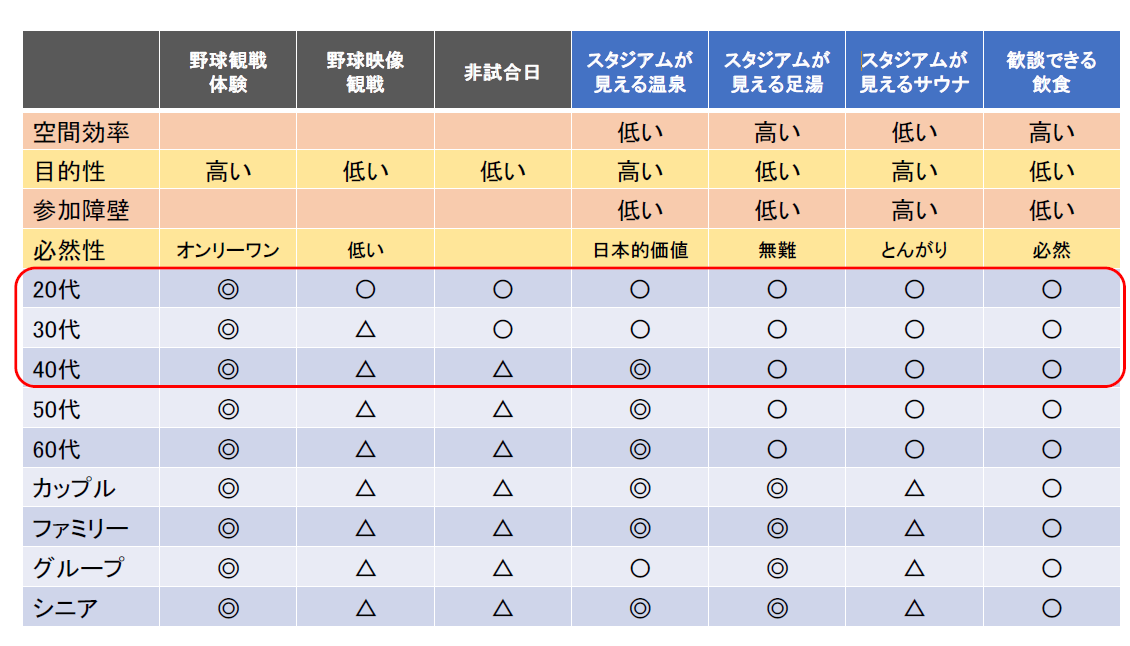Screen dimensions: 1130x646
Task: Click the 野球観戦体験 column header
Action: pos(228,71)
